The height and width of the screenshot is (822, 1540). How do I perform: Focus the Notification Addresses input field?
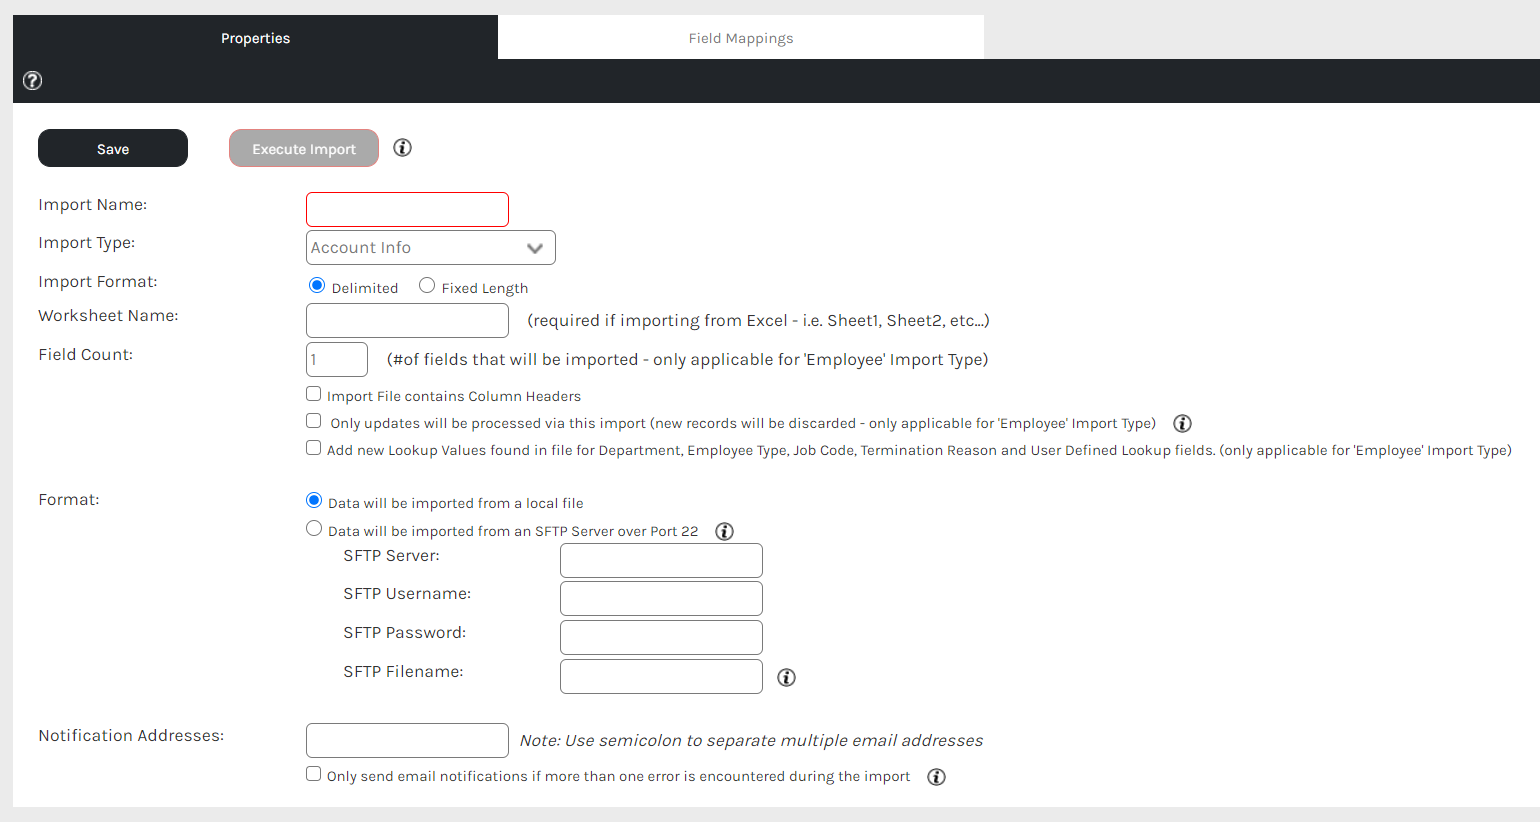pos(407,741)
